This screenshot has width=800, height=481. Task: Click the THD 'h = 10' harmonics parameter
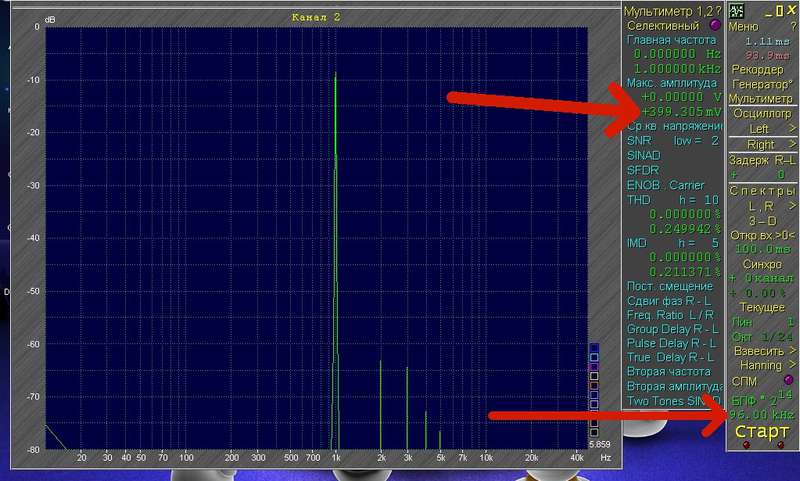coord(698,199)
